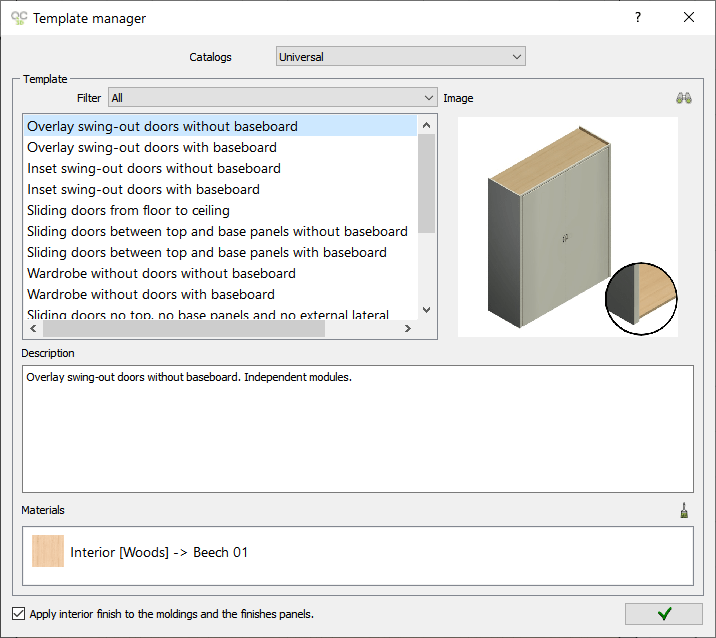Click inside the Description text box
716x638 pixels.
pos(358,428)
